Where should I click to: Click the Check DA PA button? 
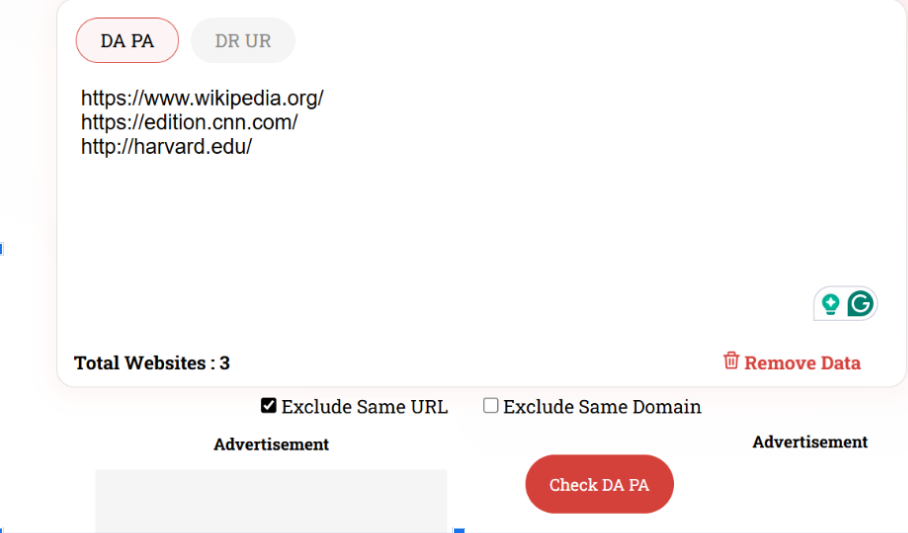click(x=599, y=484)
